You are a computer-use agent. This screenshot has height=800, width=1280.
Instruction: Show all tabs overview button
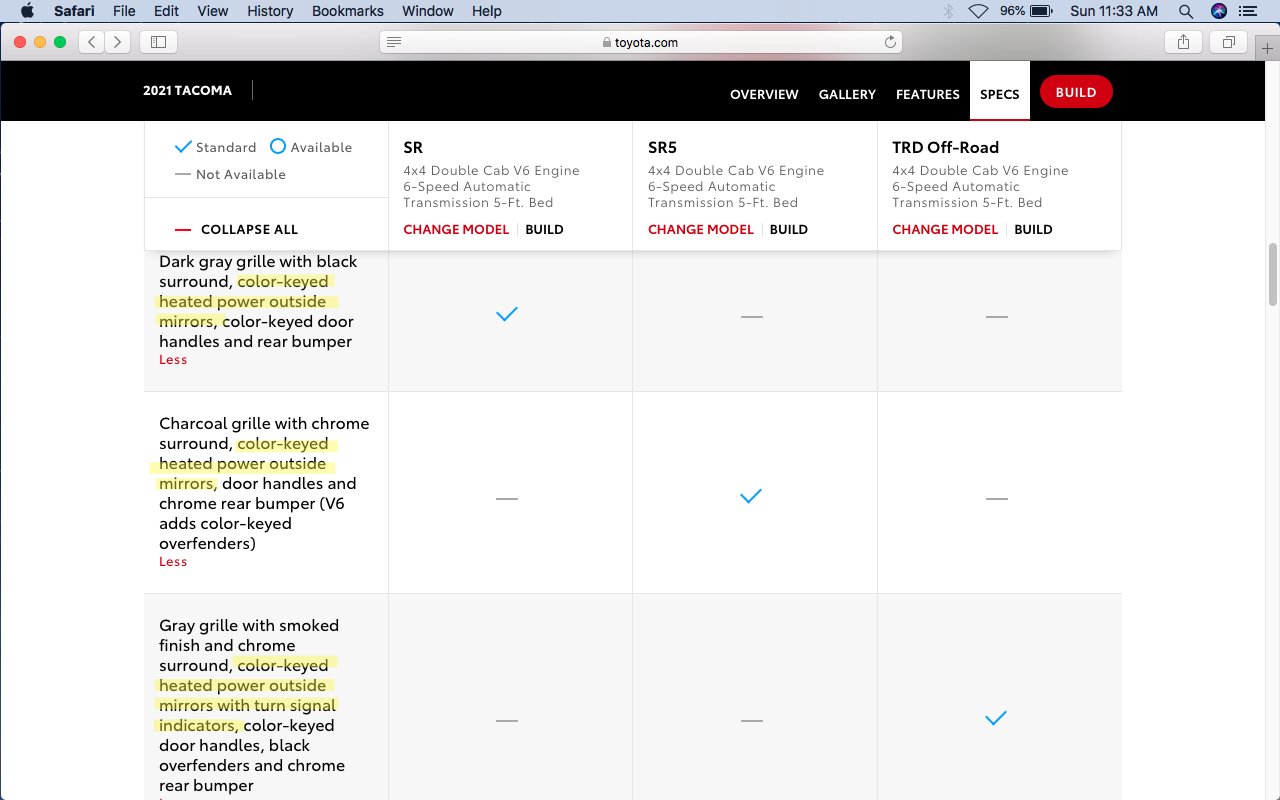(x=1227, y=42)
